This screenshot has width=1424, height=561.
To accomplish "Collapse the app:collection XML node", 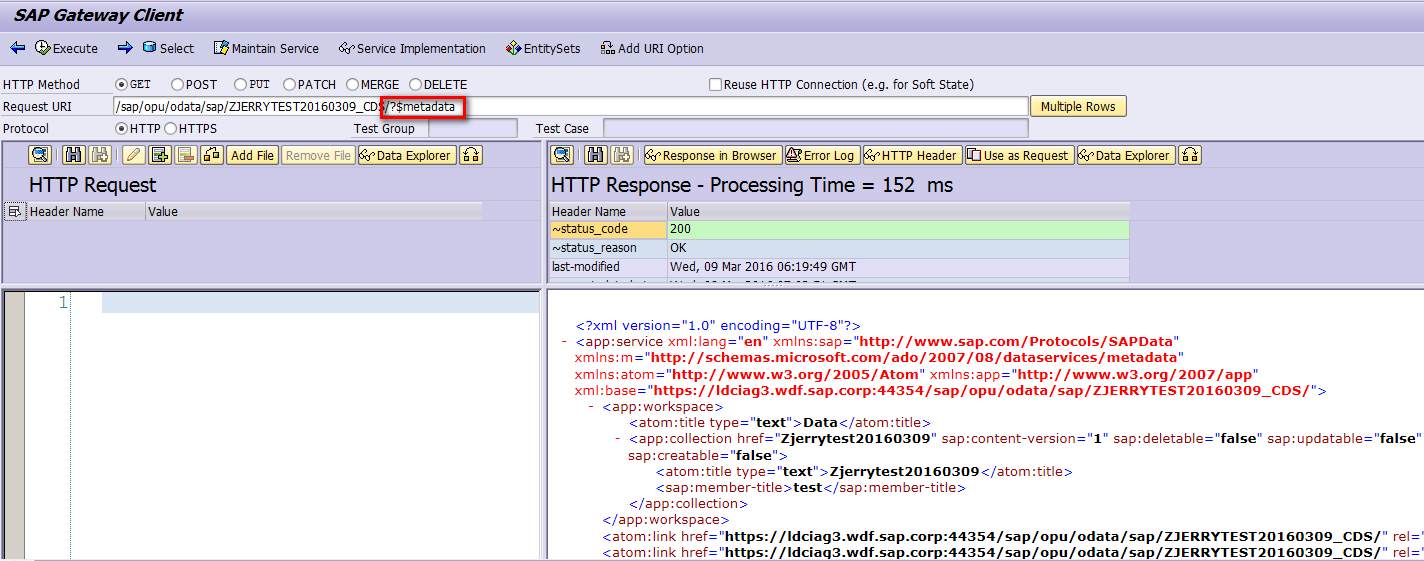I will (618, 439).
